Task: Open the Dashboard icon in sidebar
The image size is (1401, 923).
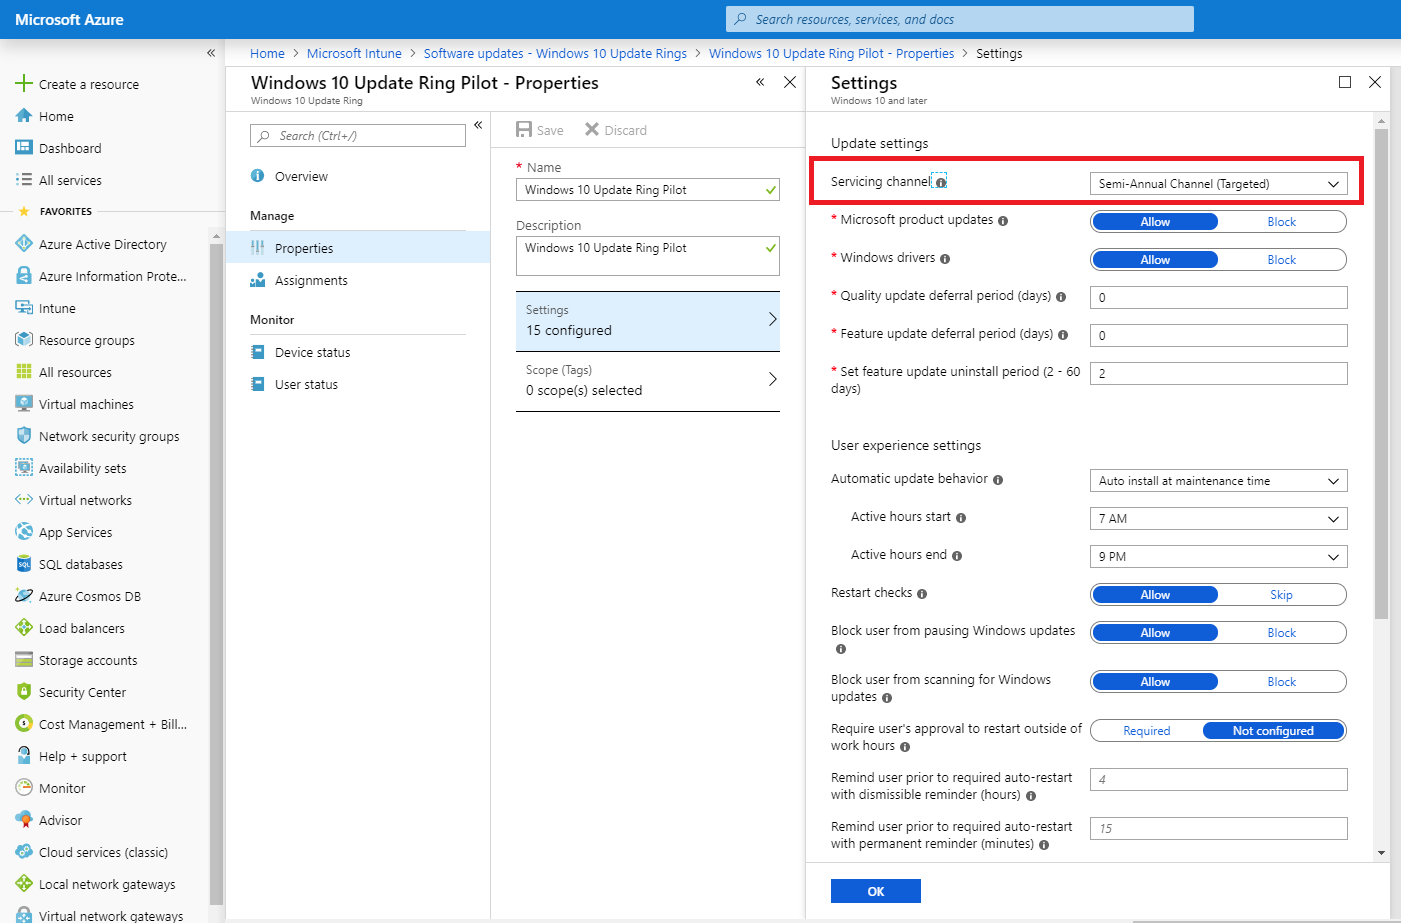Action: tap(24, 148)
